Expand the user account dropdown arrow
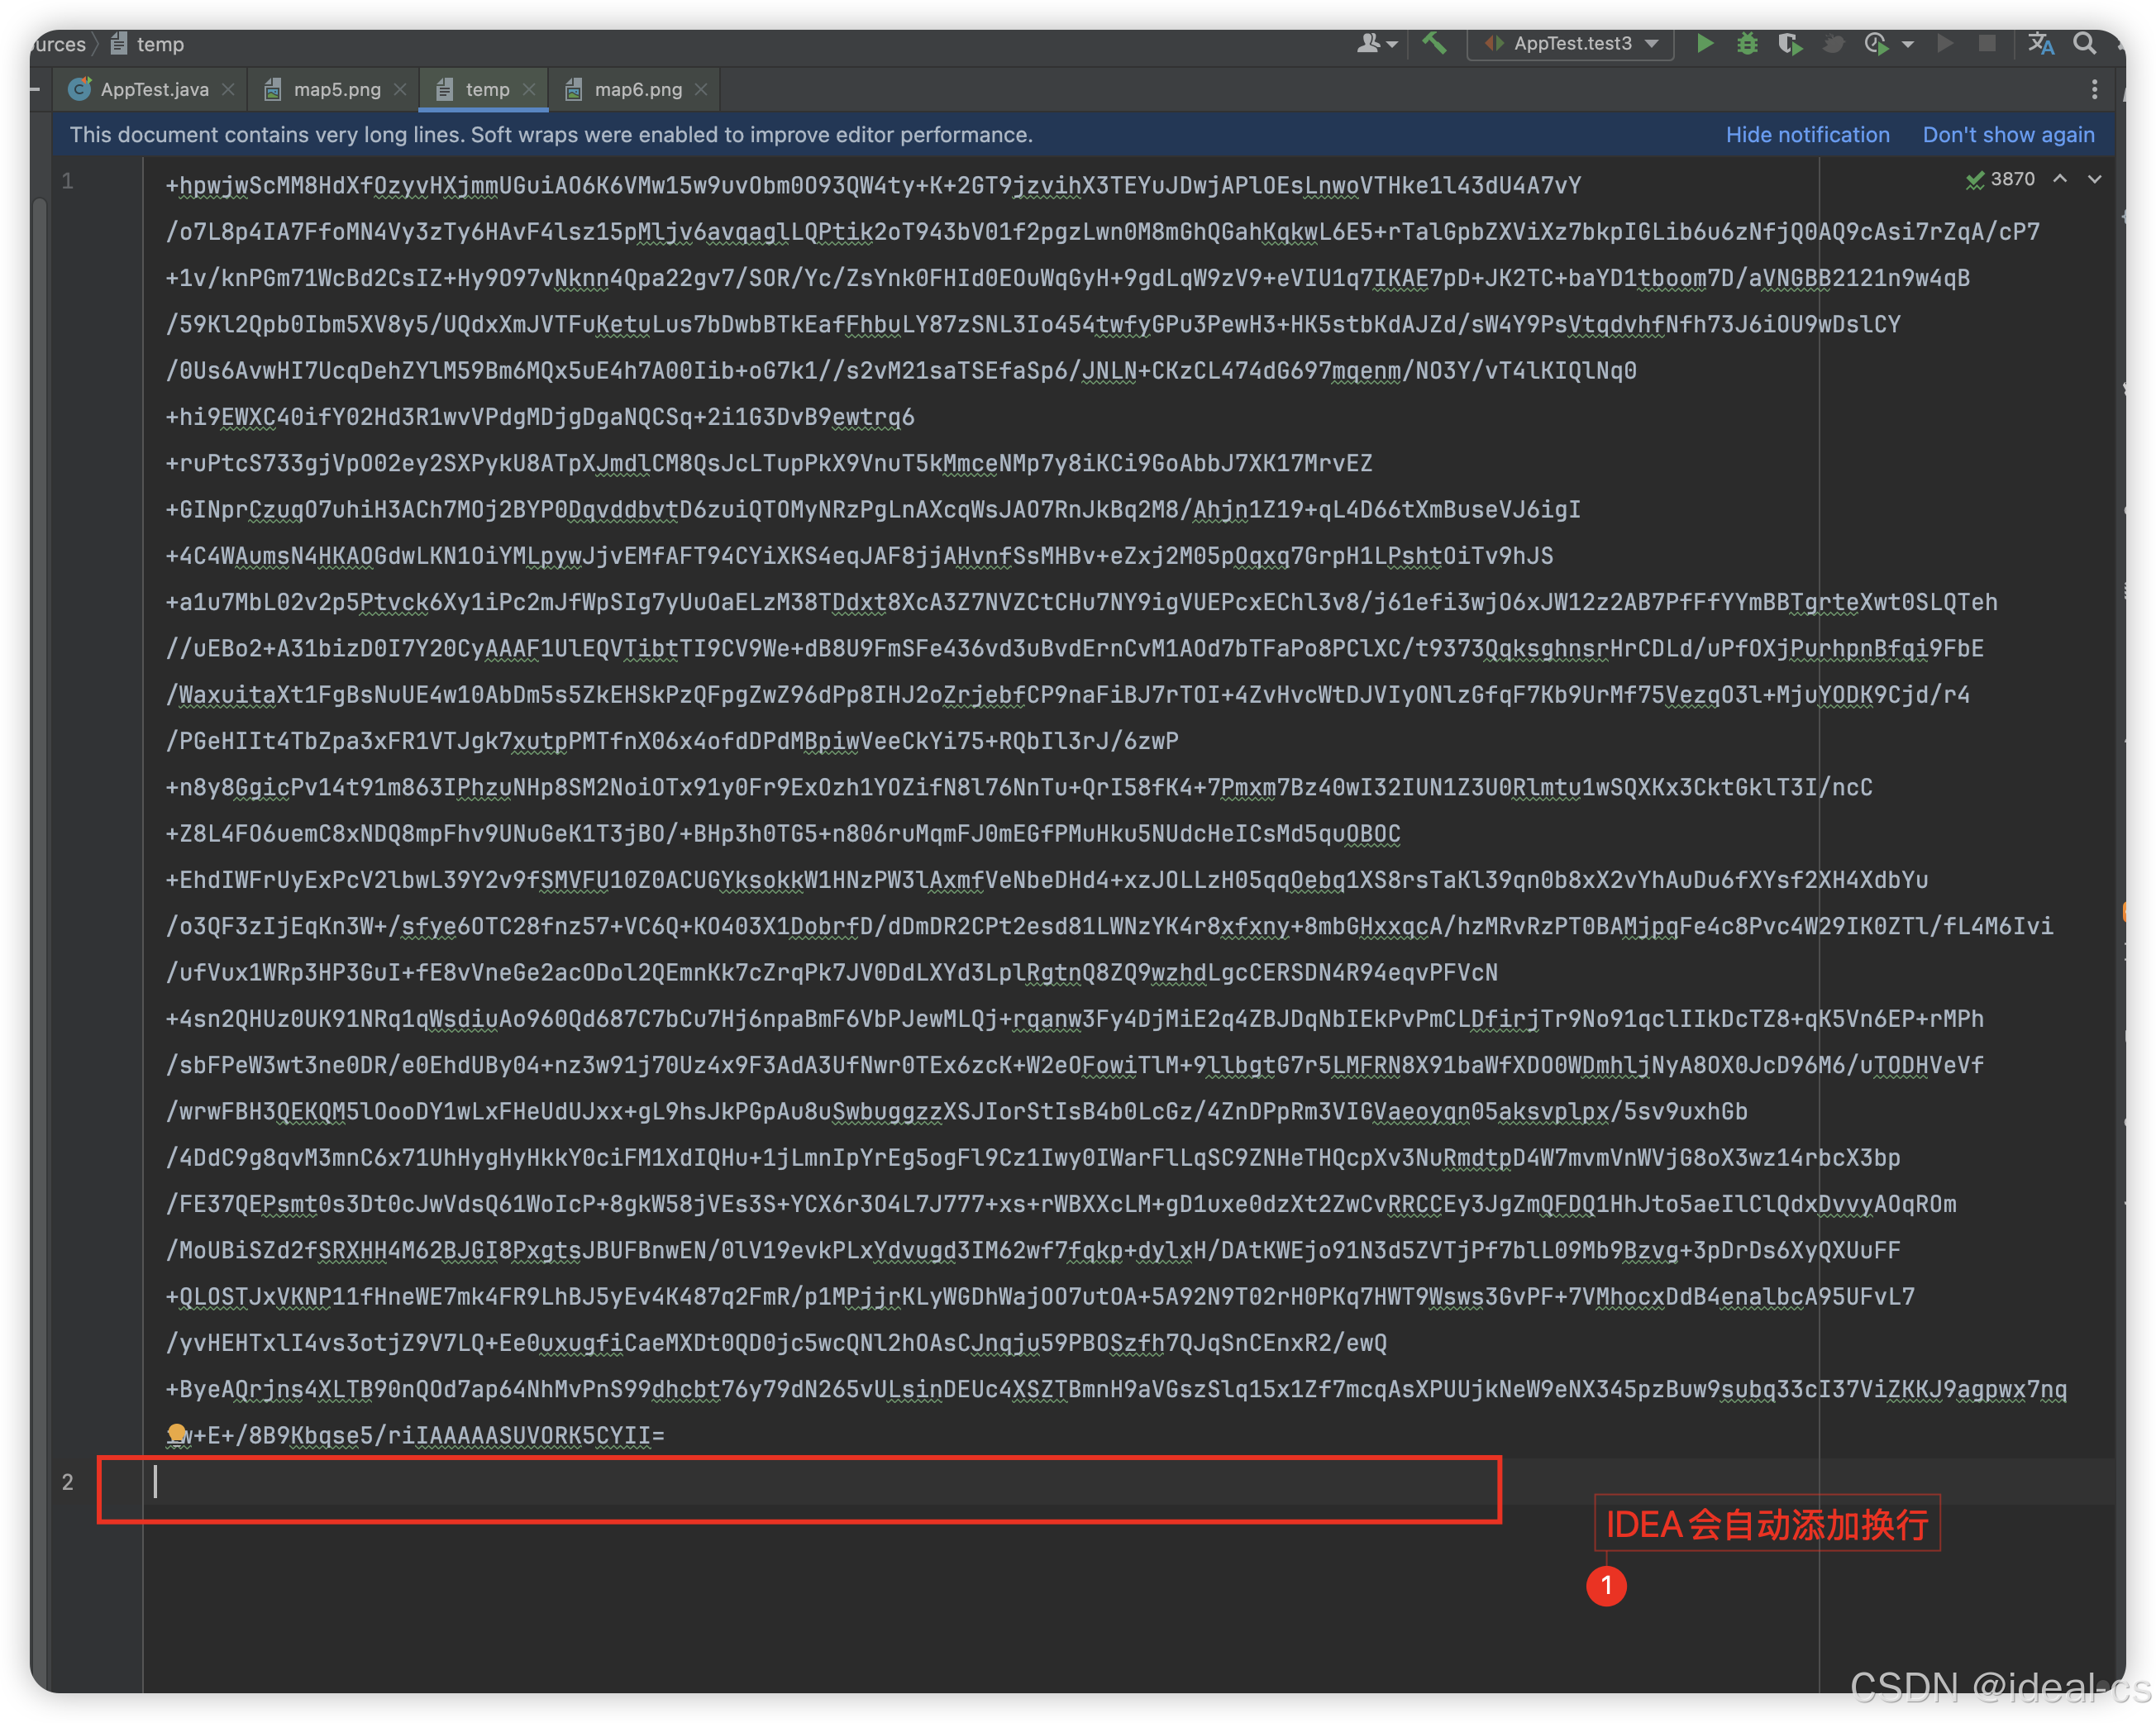 1392,44
